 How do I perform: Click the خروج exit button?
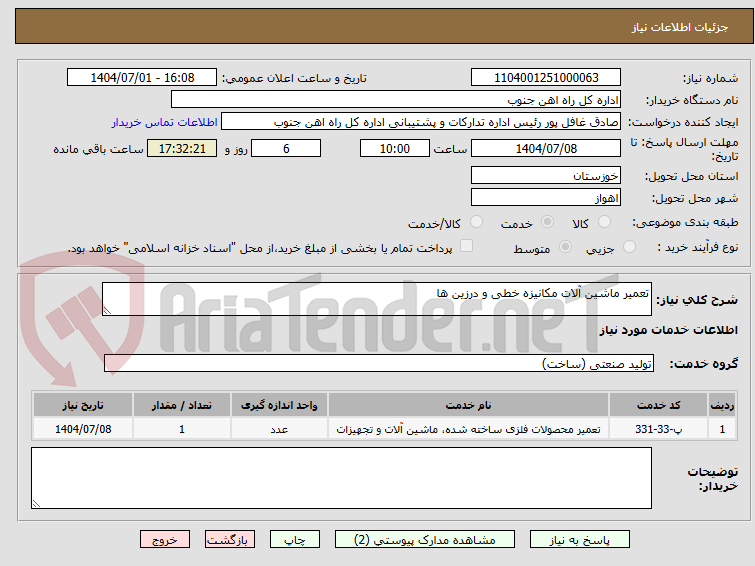click(x=165, y=540)
